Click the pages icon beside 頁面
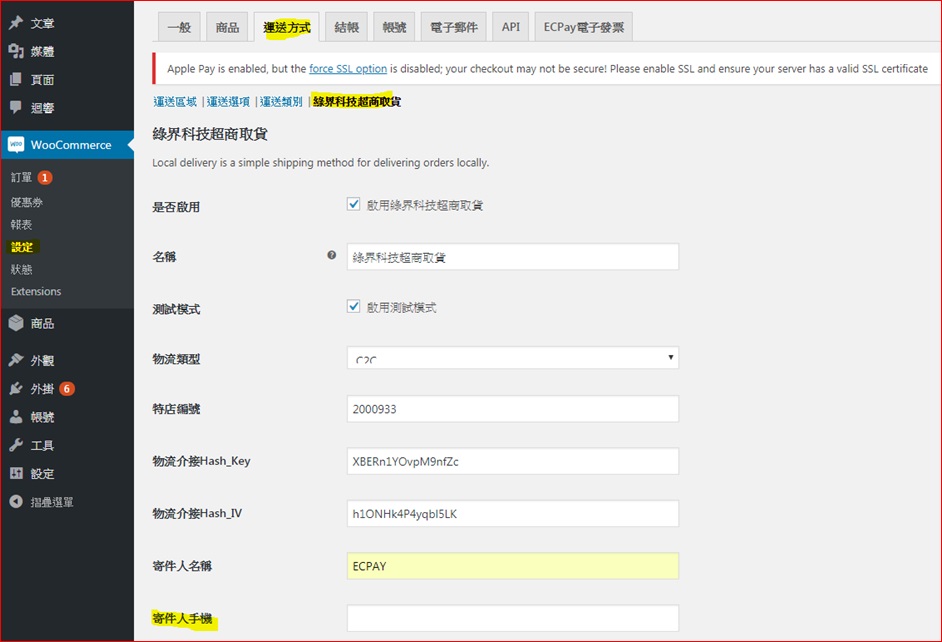 click(16, 79)
